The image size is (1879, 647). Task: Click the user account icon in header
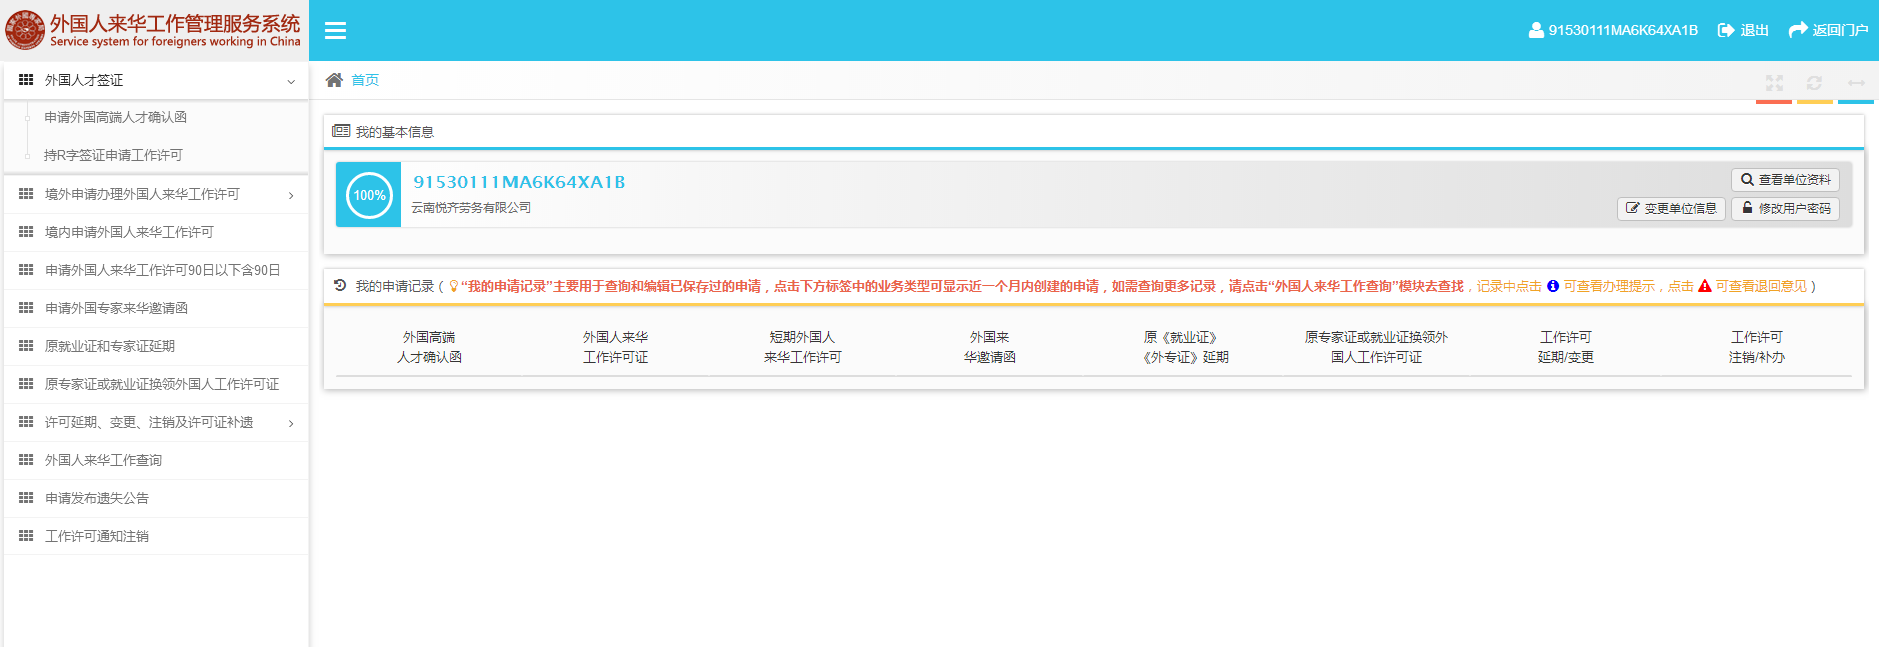[1536, 30]
